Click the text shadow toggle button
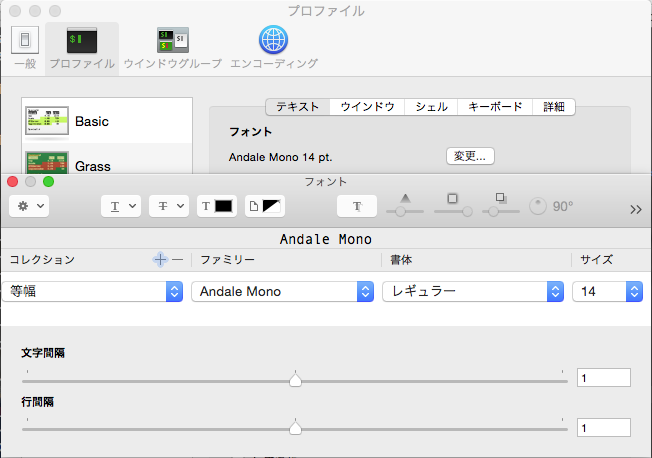The height and width of the screenshot is (458, 652). coord(357,206)
